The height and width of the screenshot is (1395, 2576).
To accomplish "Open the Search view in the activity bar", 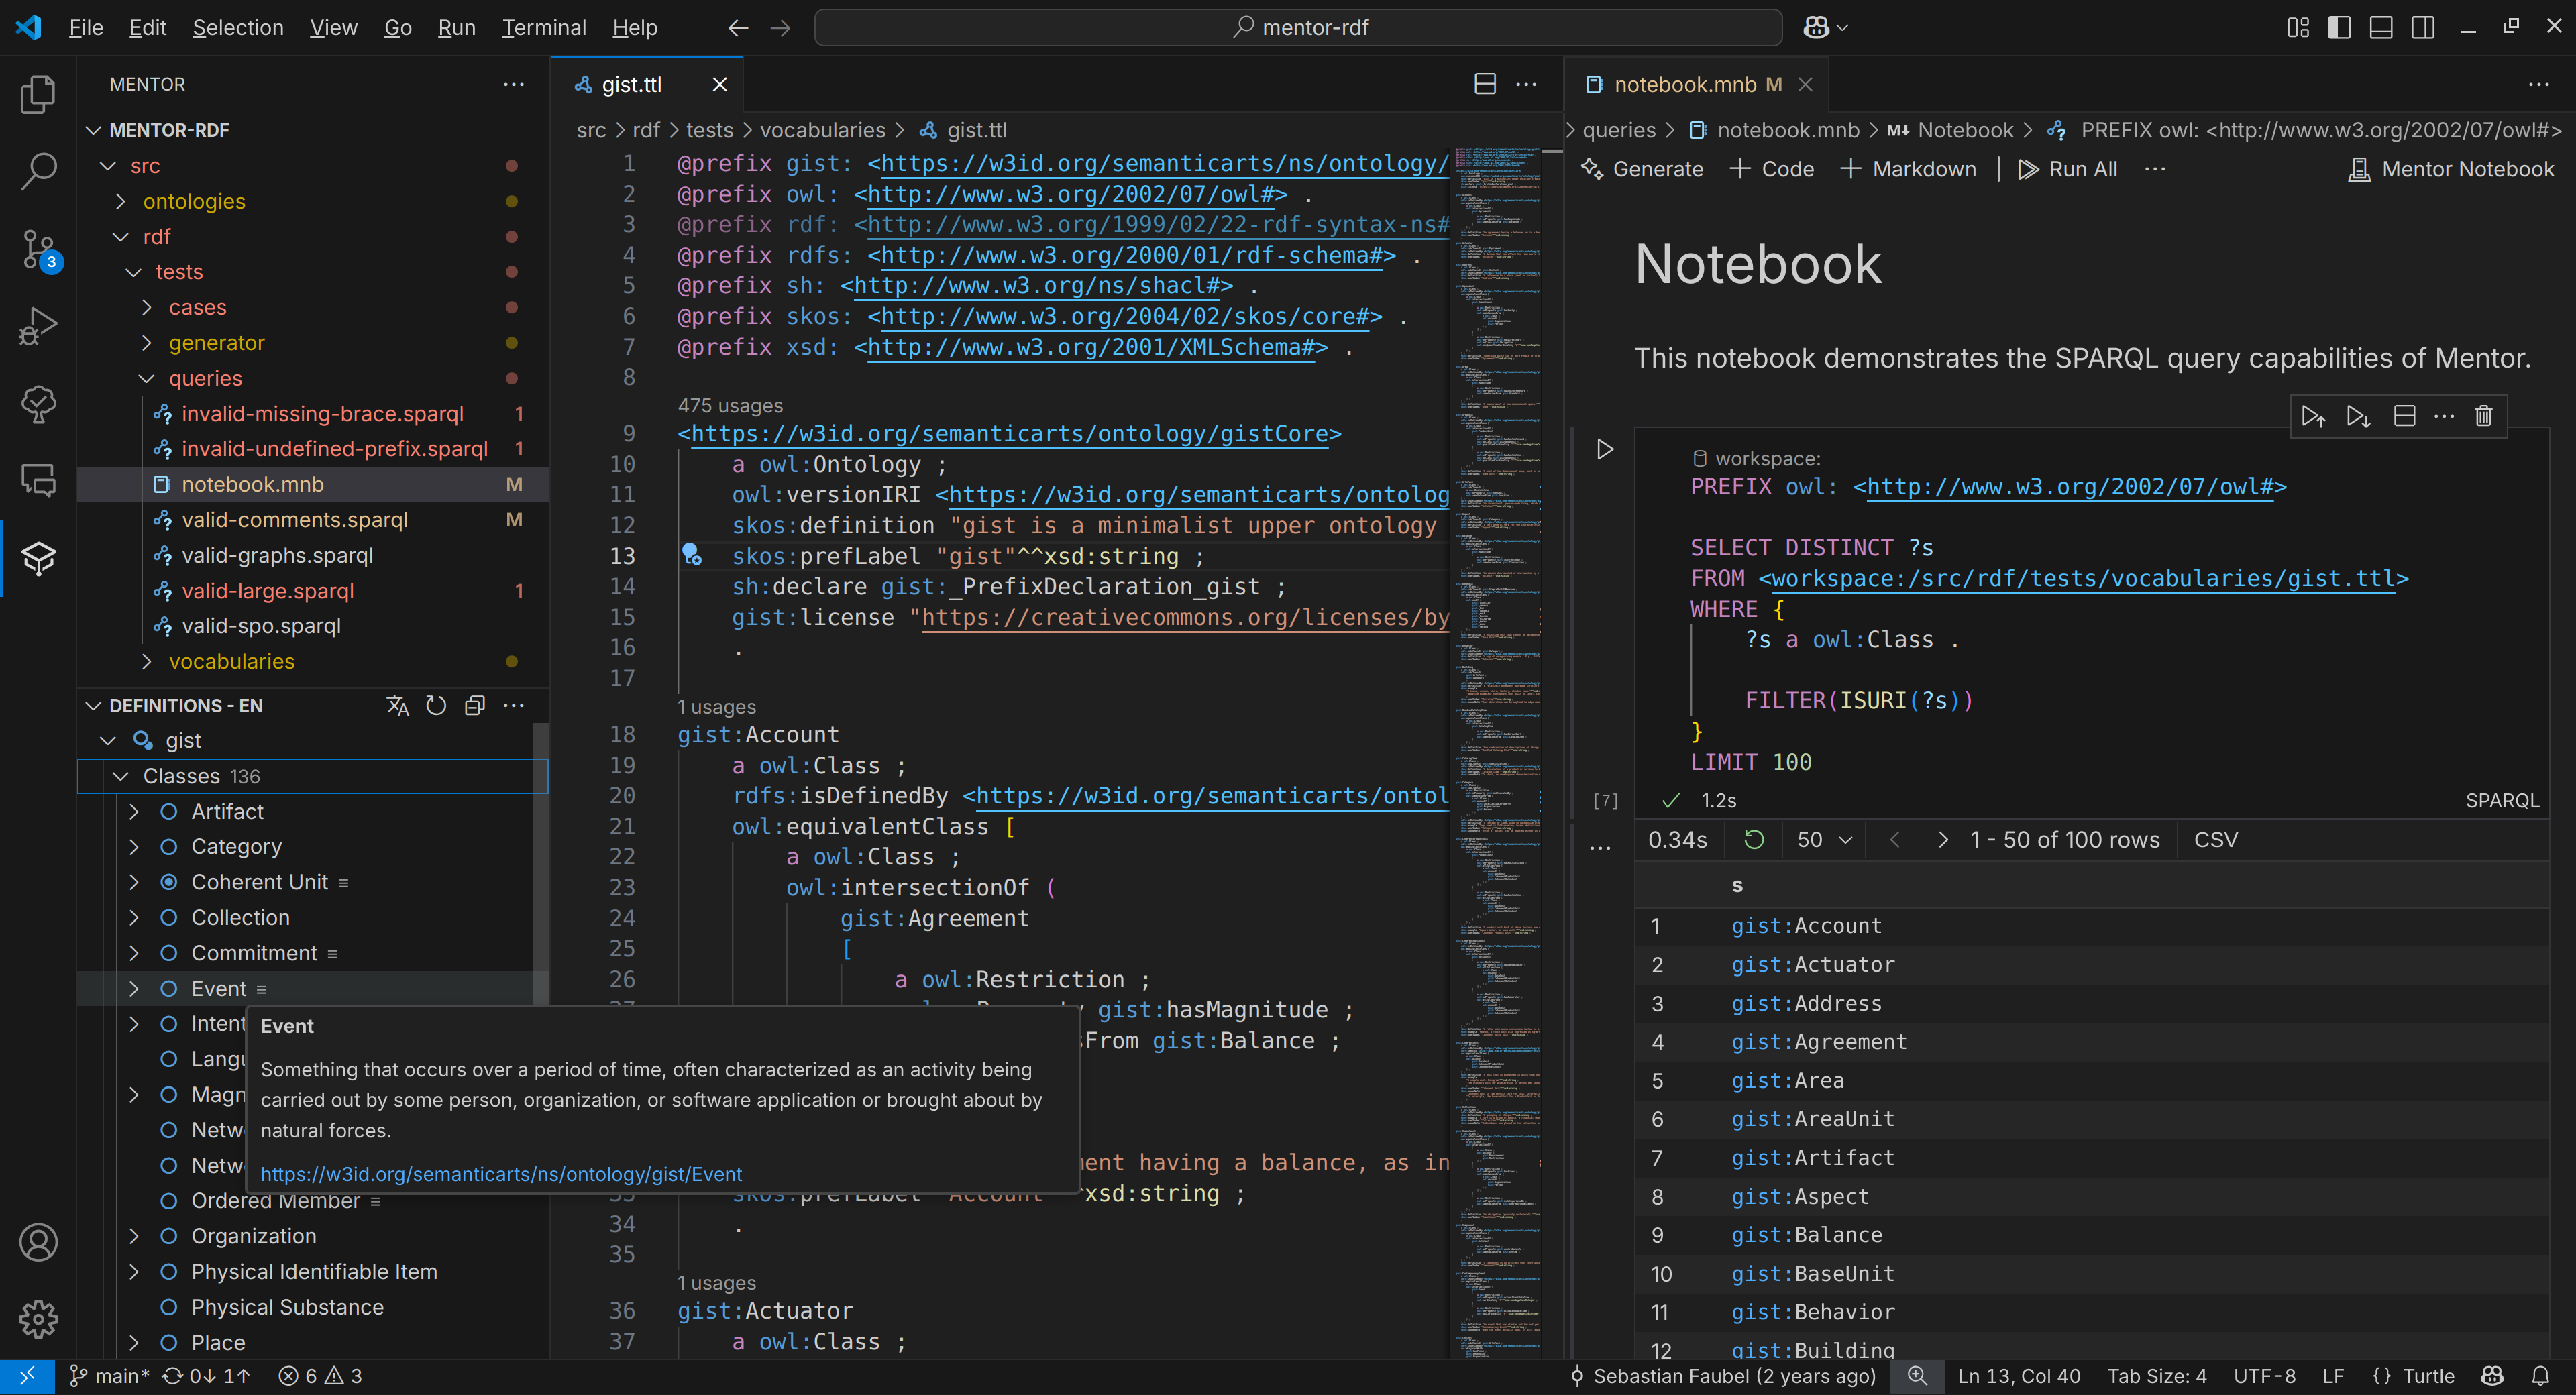I will click(x=38, y=171).
